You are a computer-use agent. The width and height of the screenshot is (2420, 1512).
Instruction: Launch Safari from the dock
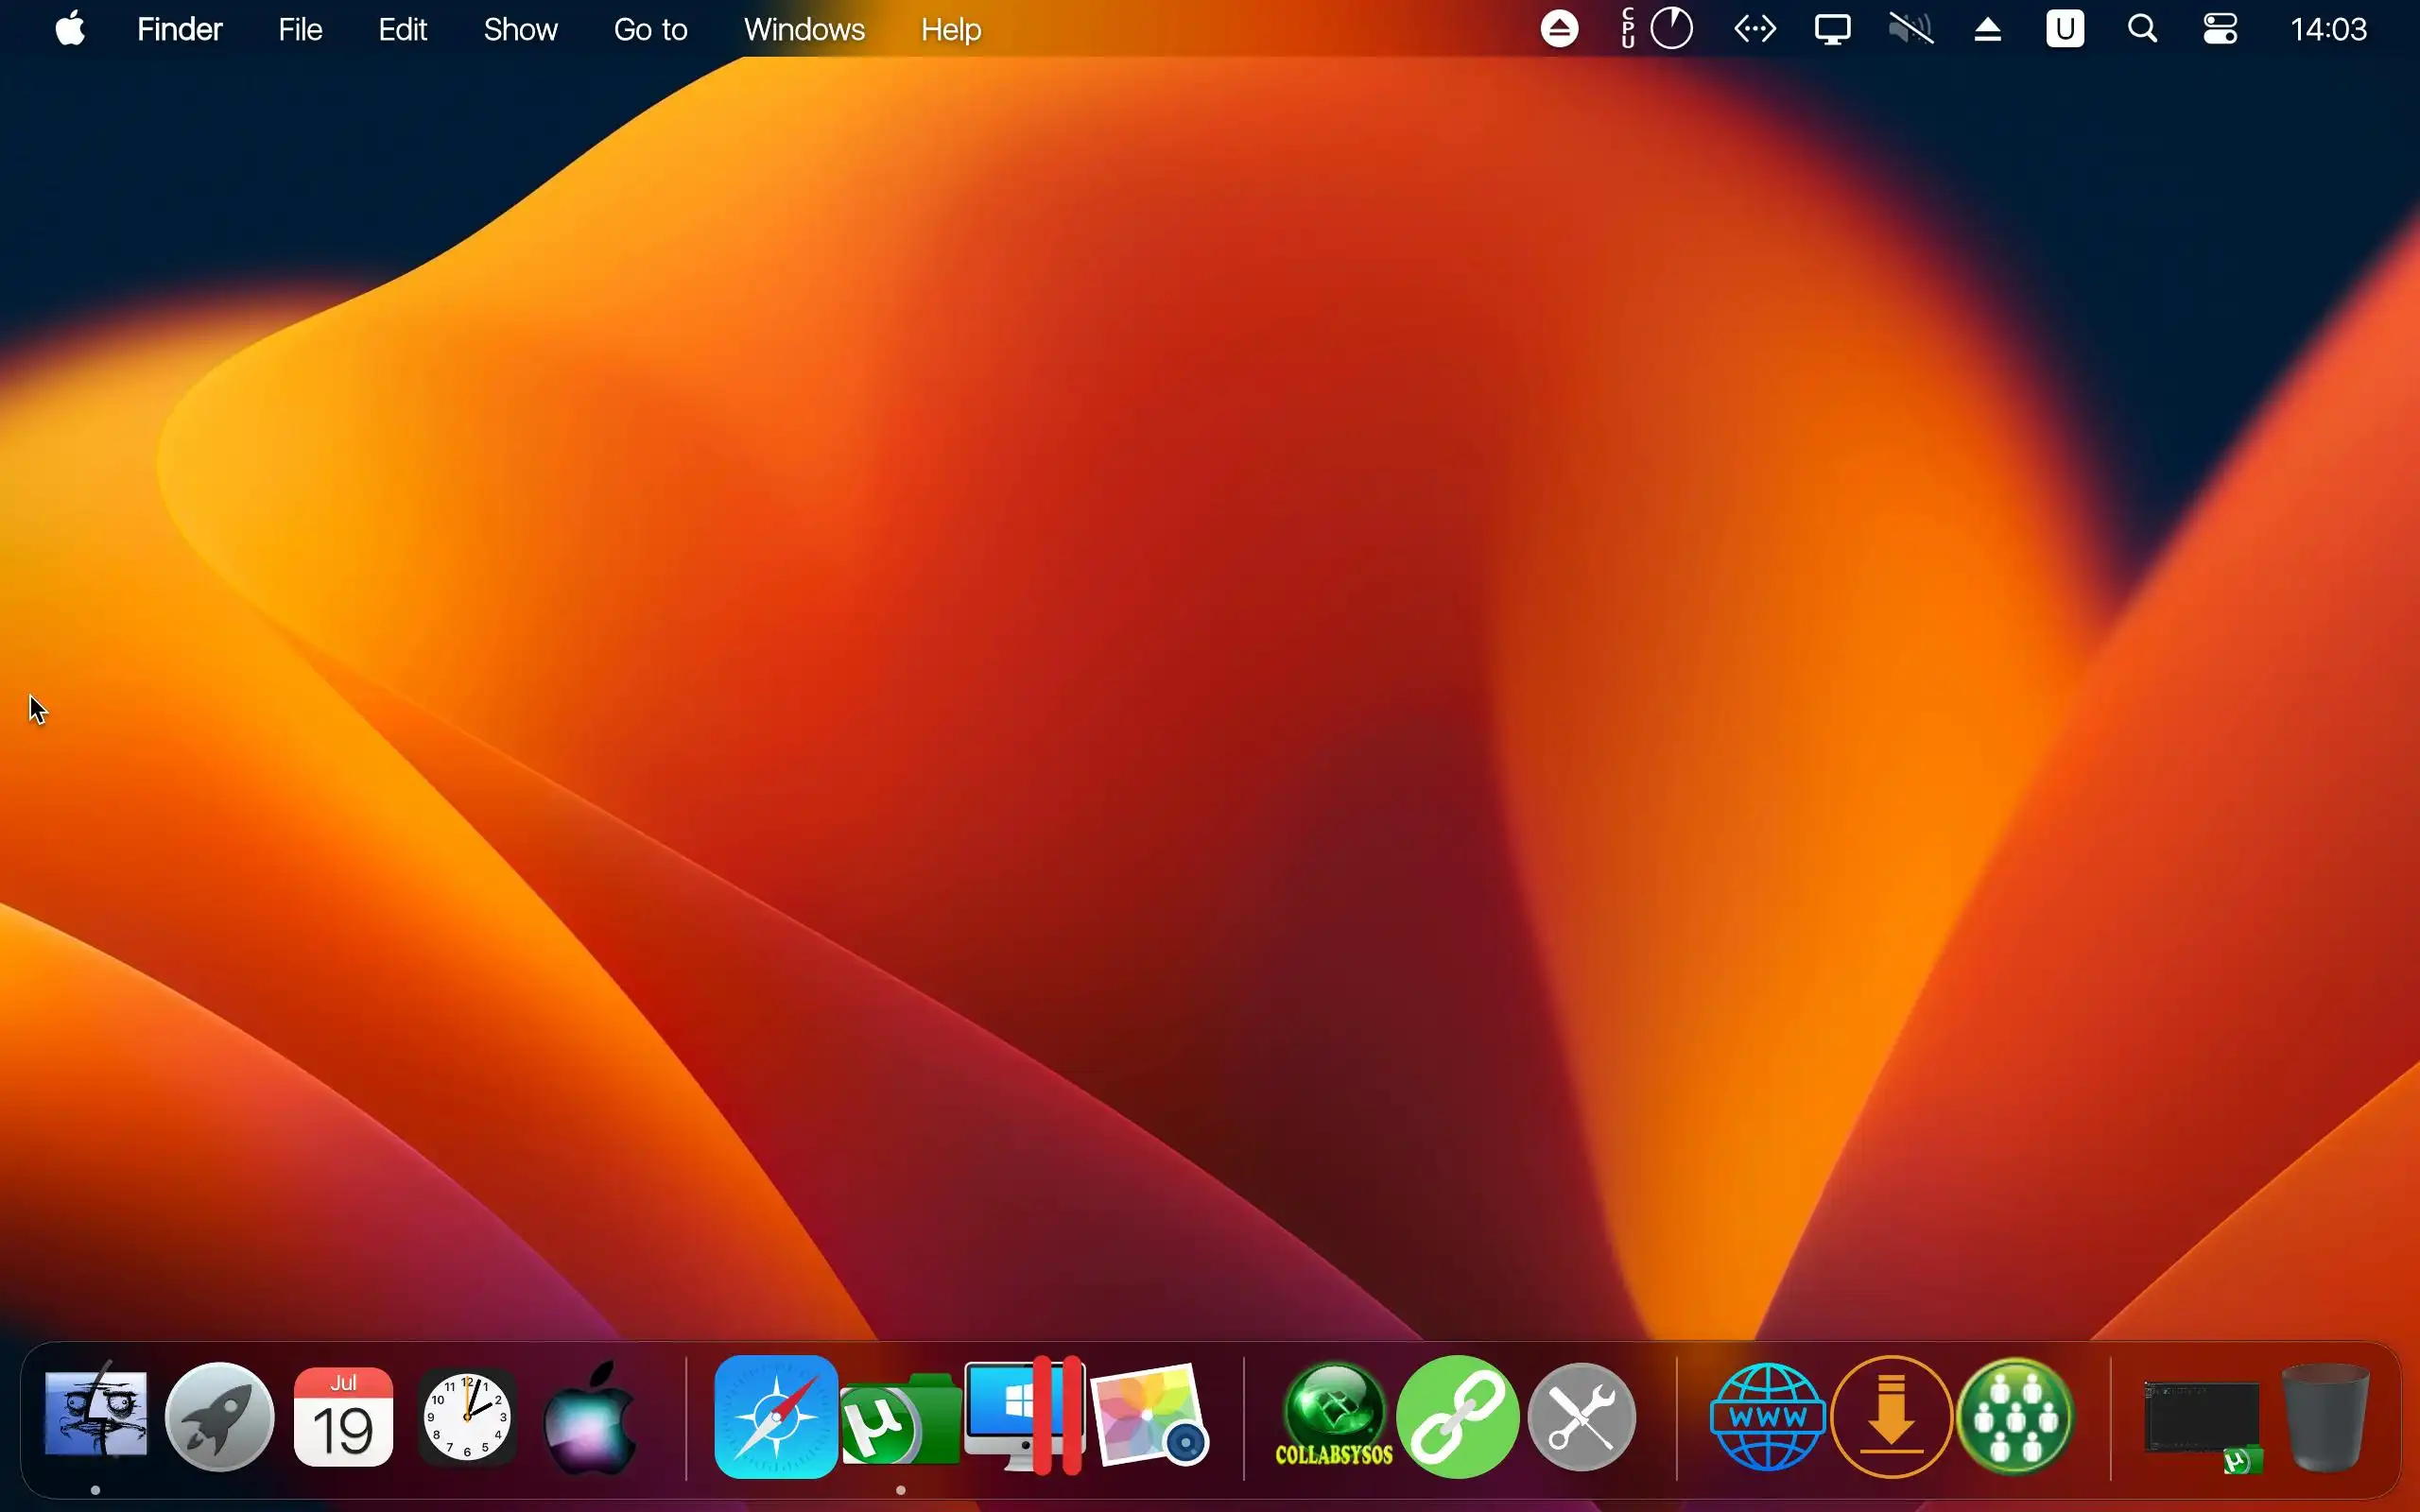point(776,1416)
